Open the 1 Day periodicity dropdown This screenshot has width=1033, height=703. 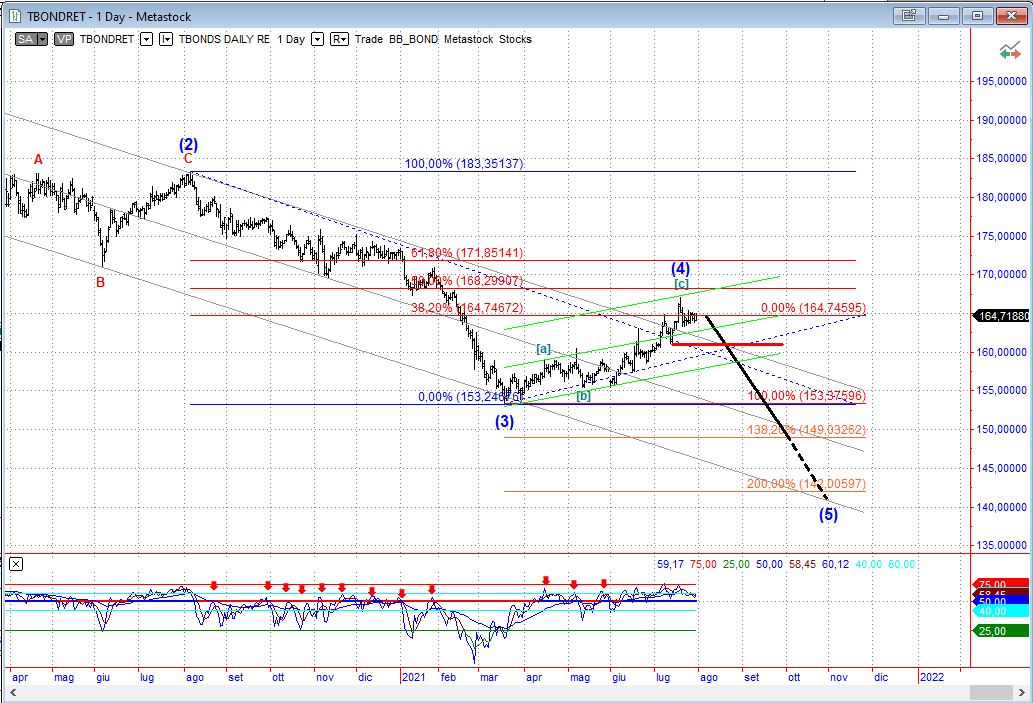pyautogui.click(x=318, y=40)
